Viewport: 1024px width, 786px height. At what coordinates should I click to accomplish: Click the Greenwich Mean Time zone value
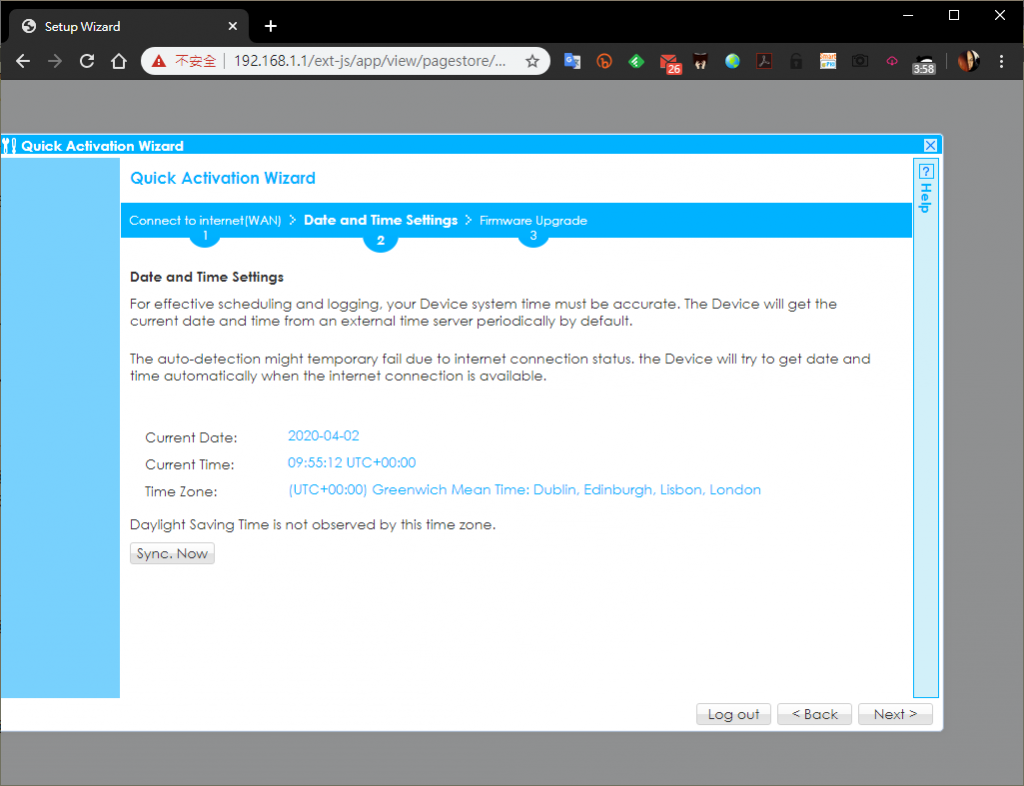(x=524, y=490)
